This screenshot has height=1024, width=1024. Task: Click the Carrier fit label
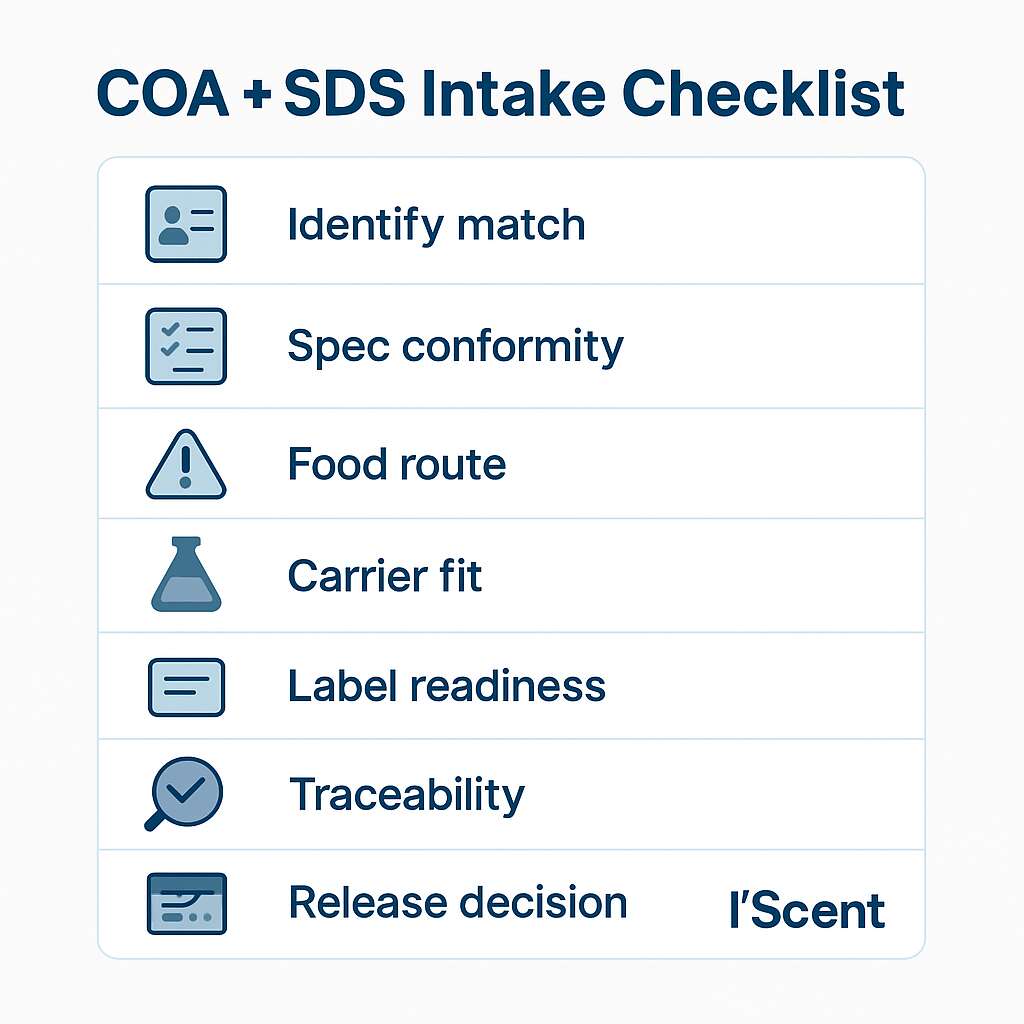click(385, 576)
